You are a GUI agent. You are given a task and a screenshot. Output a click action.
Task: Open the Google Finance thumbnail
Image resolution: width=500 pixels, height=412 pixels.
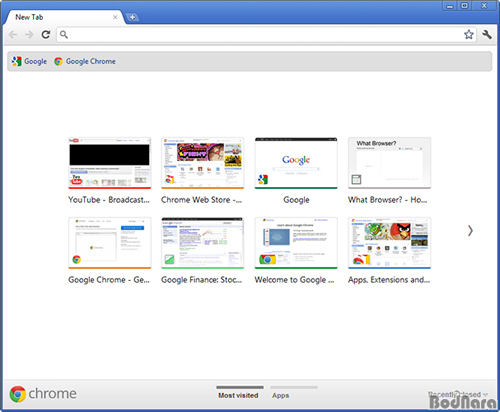tap(203, 243)
